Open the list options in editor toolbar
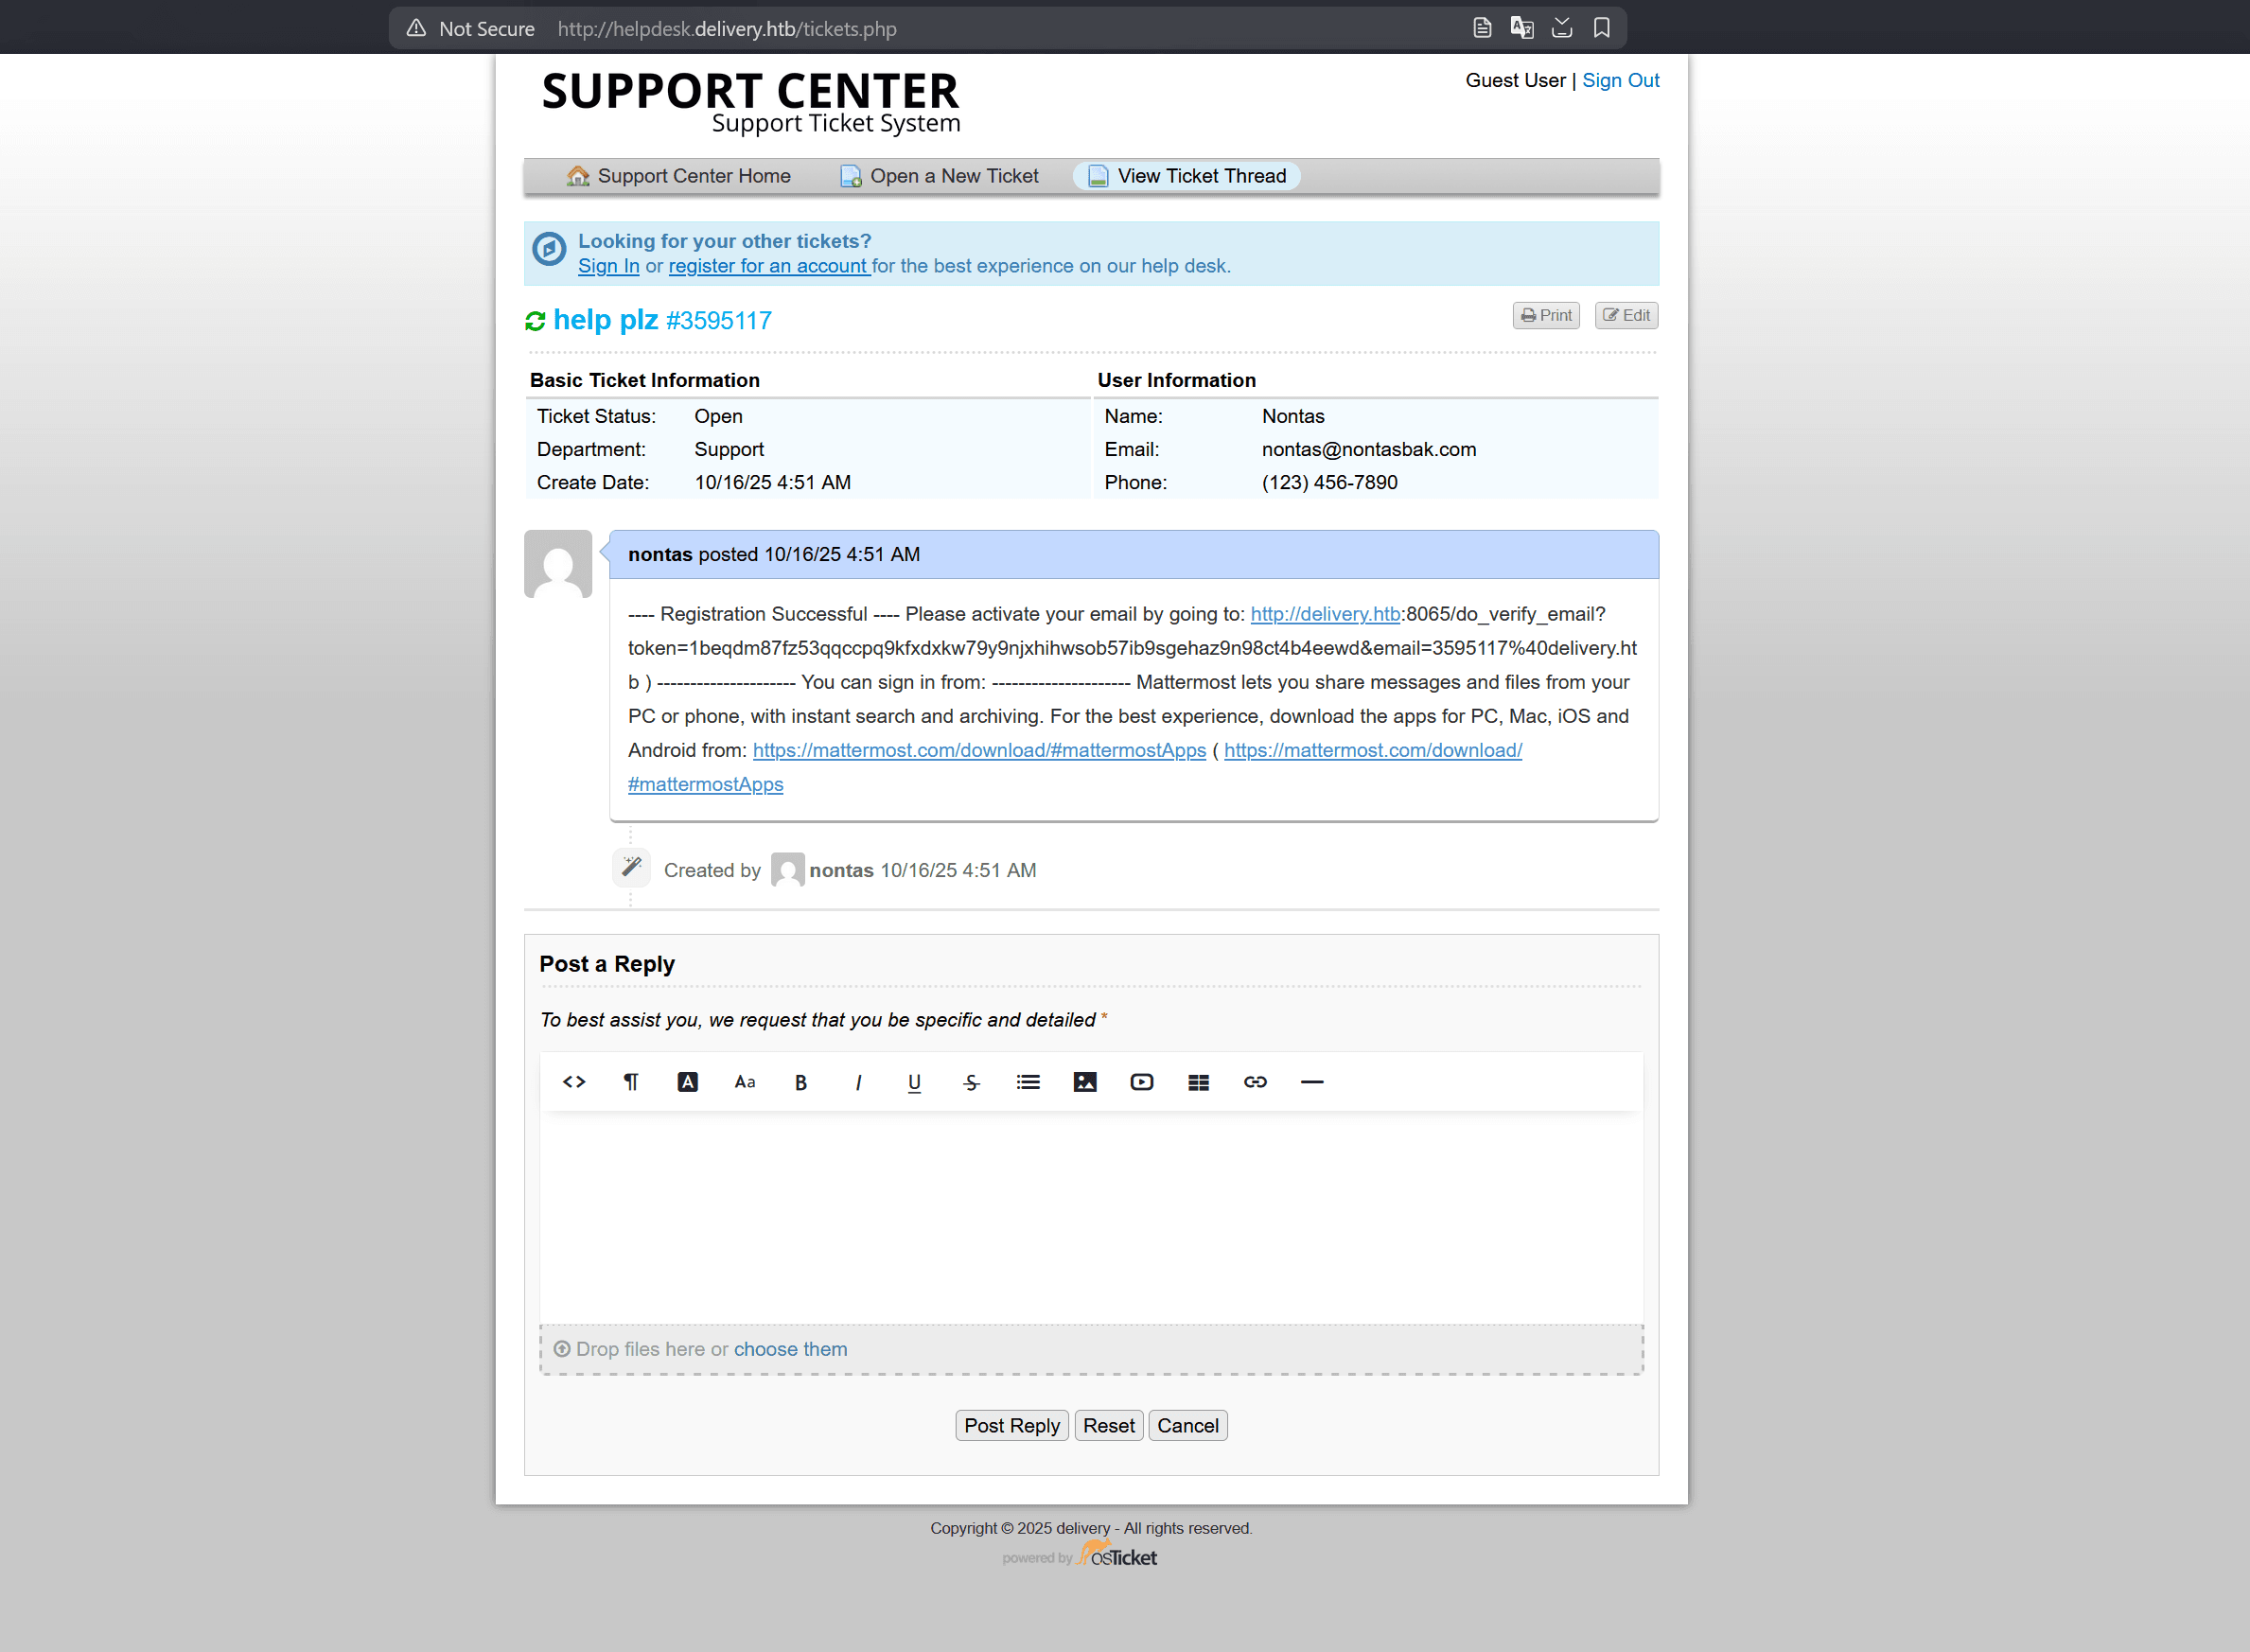The width and height of the screenshot is (2250, 1652). 1028,1082
